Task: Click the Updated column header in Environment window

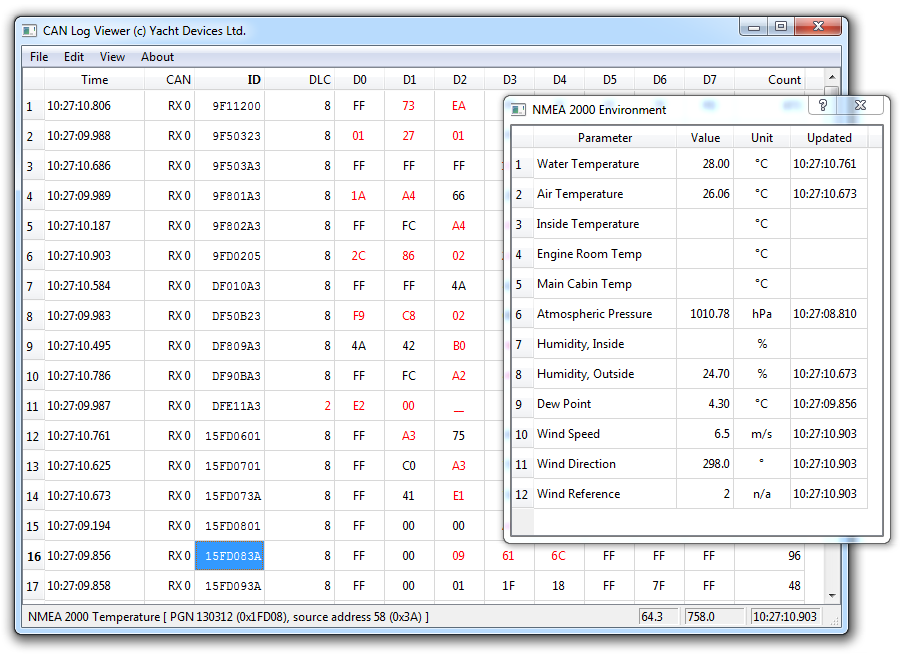Action: (x=829, y=137)
